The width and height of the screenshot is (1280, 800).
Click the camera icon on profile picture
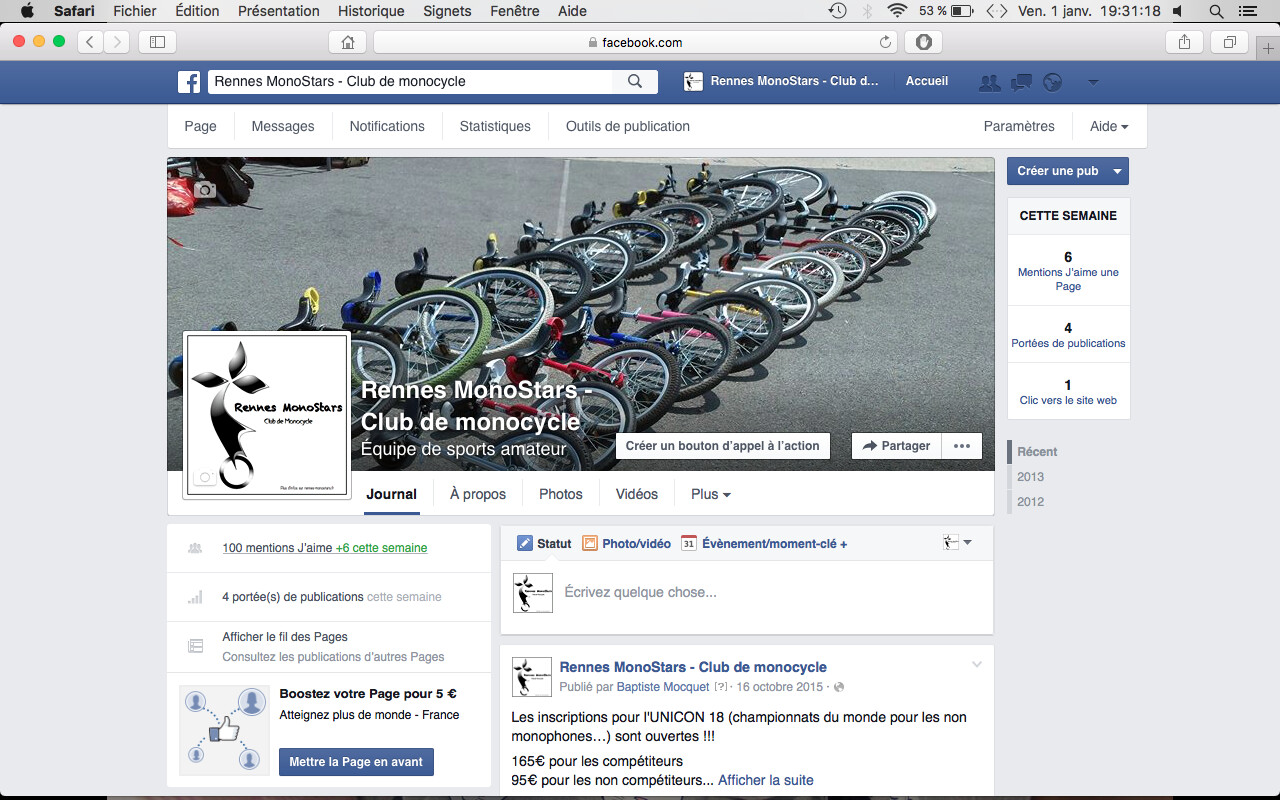[x=205, y=477]
